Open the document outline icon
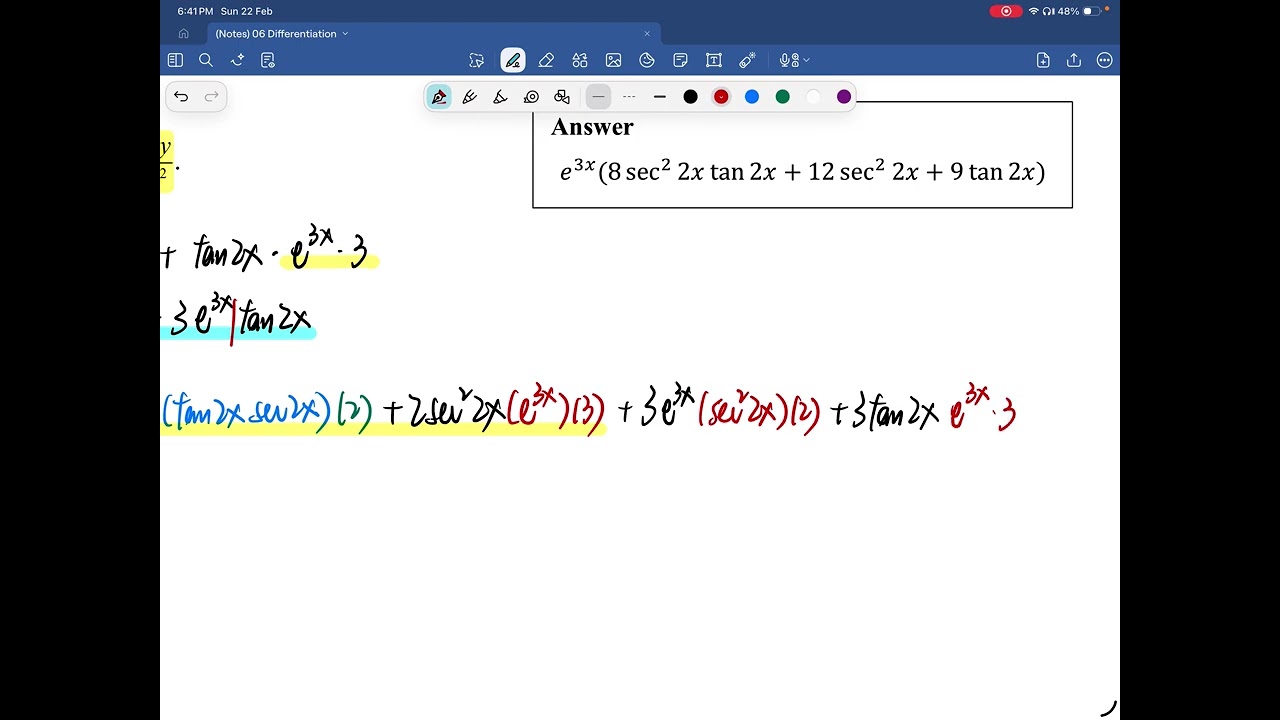 click(x=268, y=60)
